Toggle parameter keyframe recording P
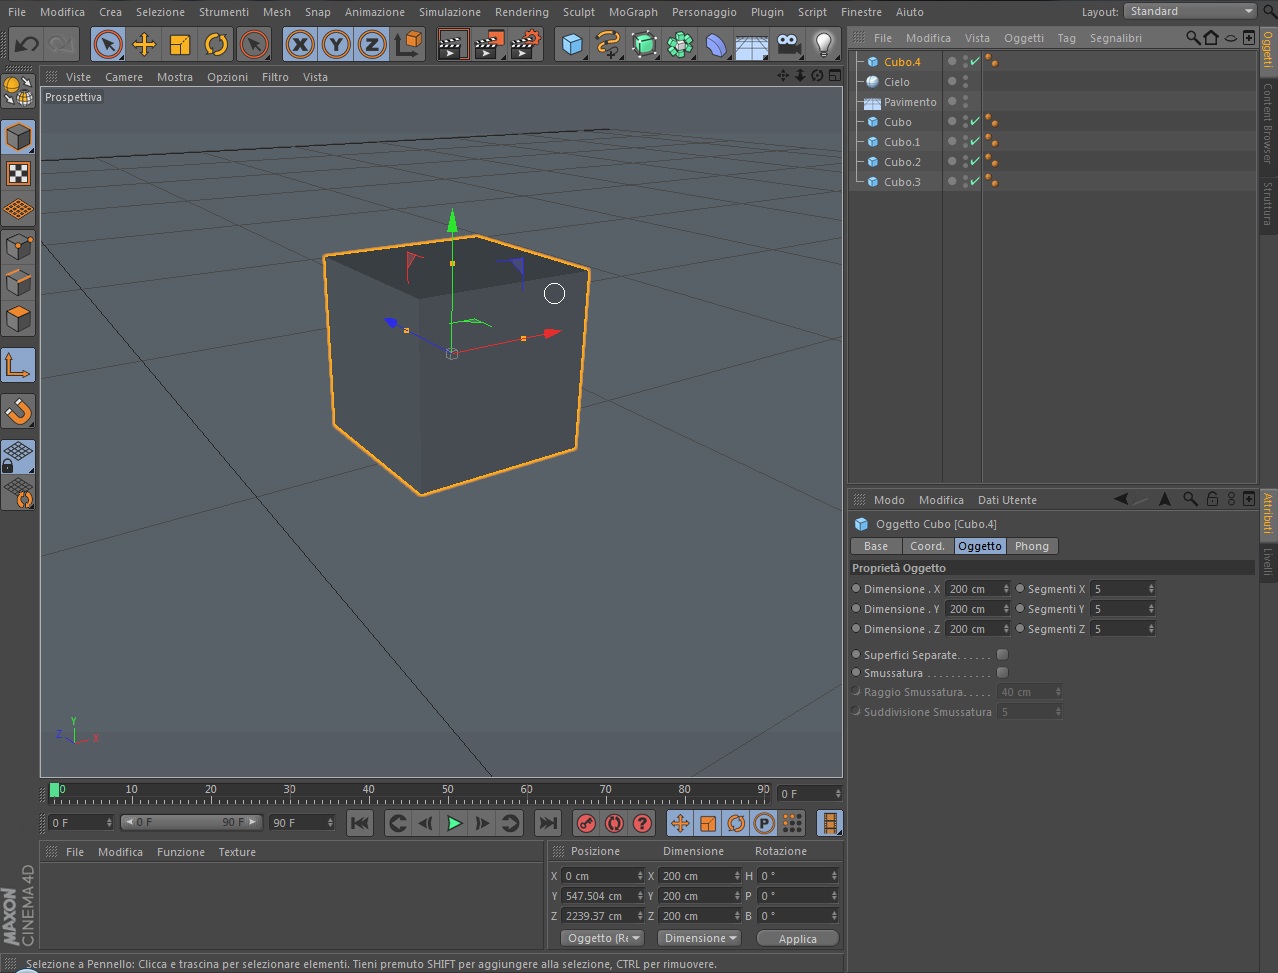Screen dimensions: 1278x973 (764, 823)
